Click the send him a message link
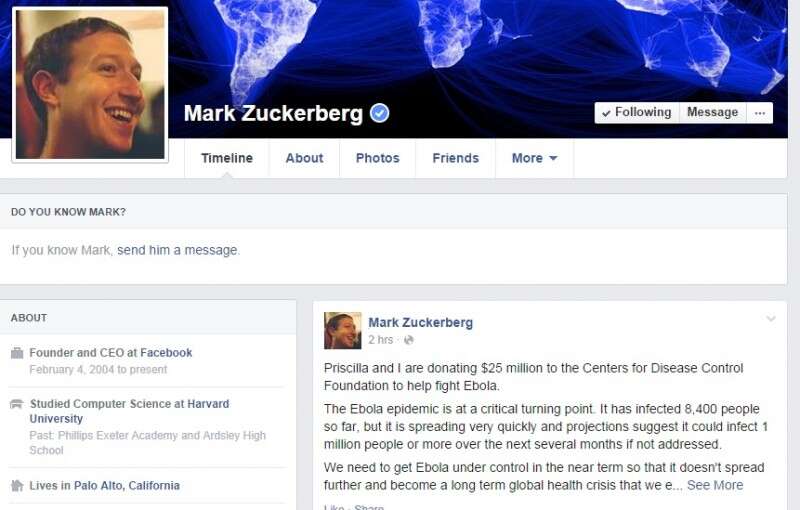Viewport: 800px width, 510px height. [x=178, y=250]
